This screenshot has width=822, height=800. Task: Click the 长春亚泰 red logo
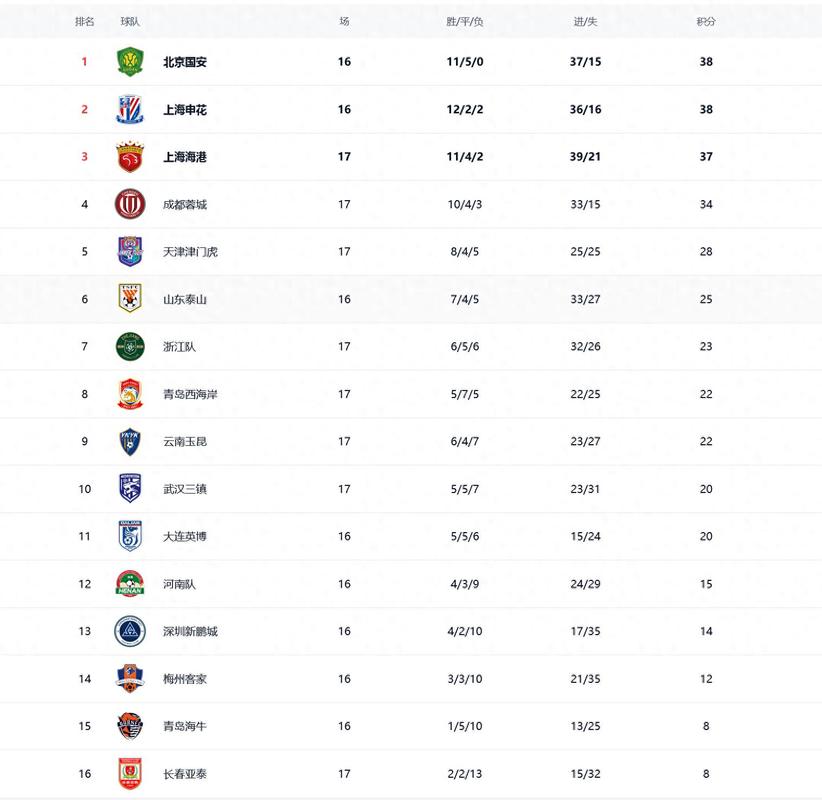[x=129, y=773]
